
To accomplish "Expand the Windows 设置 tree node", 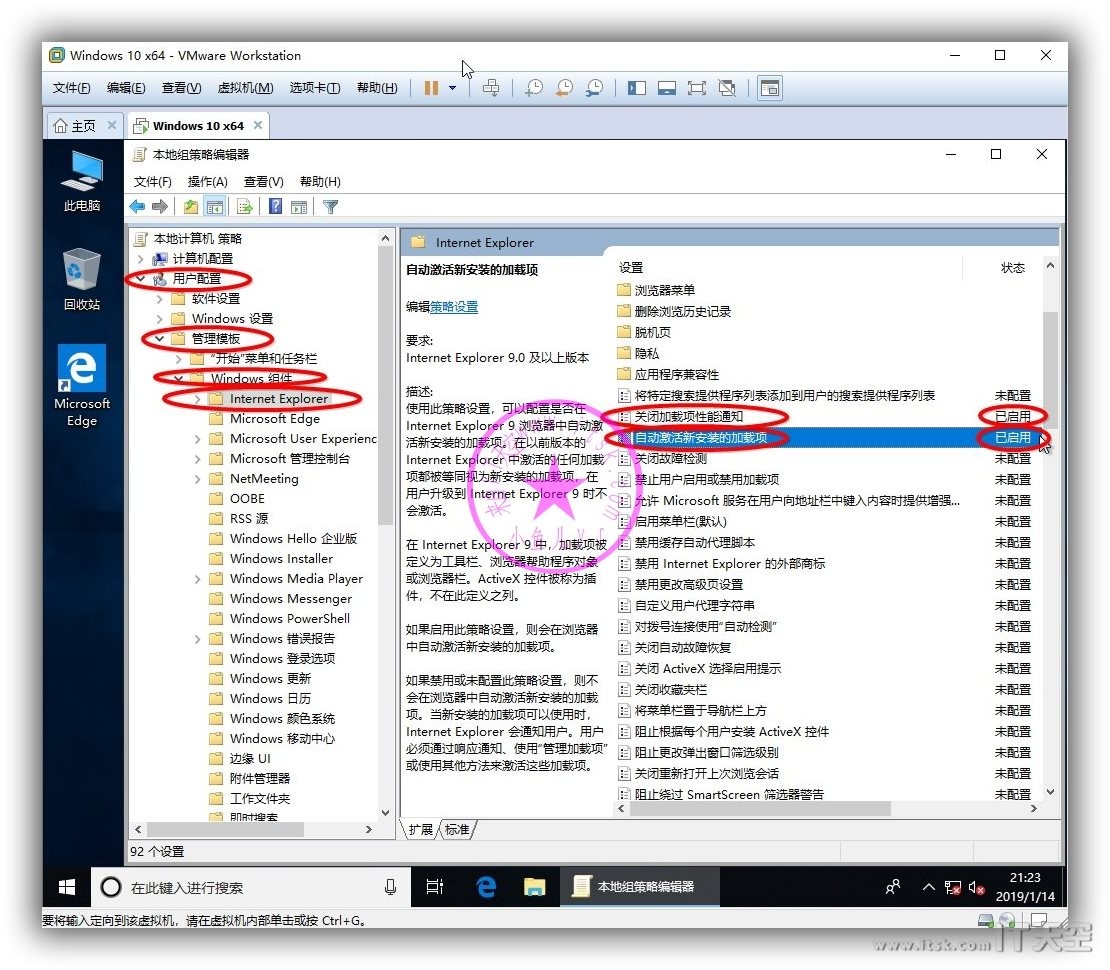I will click(x=159, y=319).
